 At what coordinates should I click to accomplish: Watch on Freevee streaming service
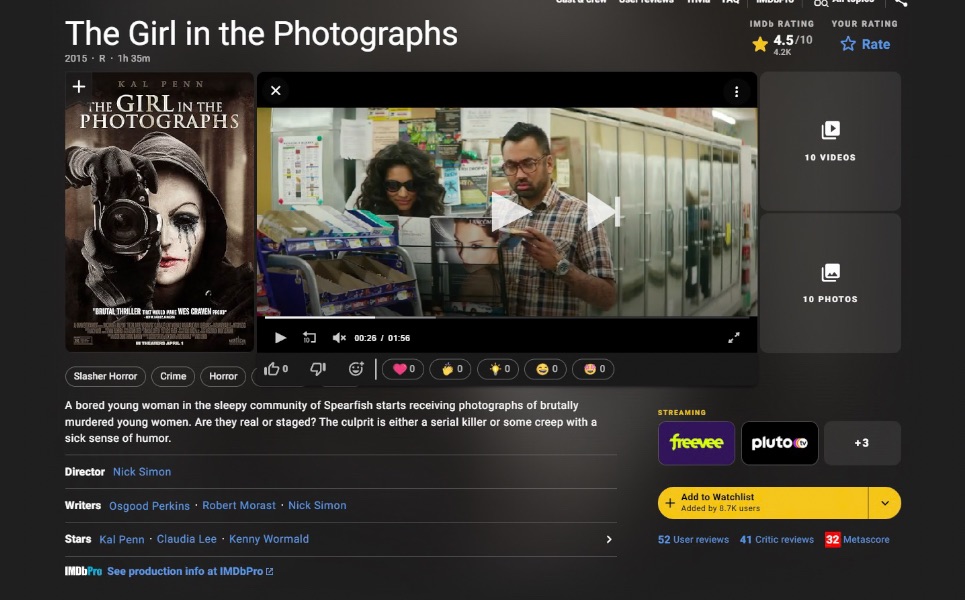pos(696,443)
